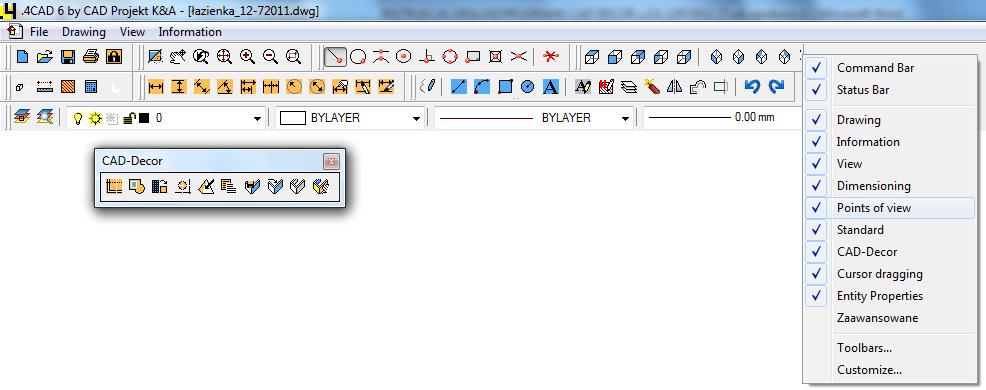This screenshot has width=986, height=390.
Task: Uncheck Entity Properties entry
Action: click(889, 296)
